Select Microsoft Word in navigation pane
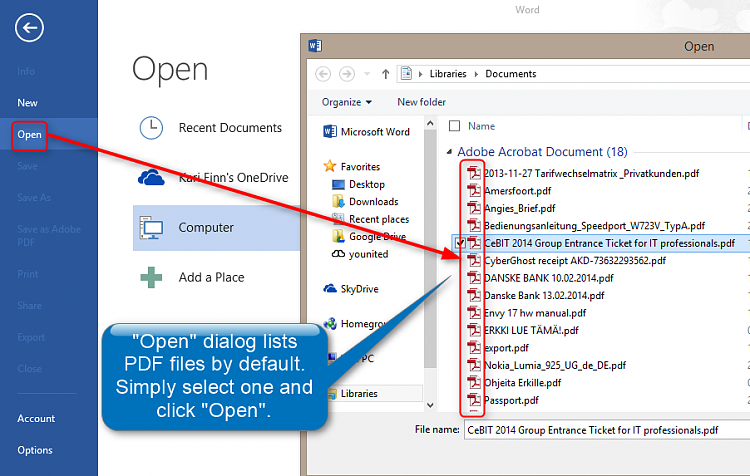The width and height of the screenshot is (750, 476). point(366,132)
